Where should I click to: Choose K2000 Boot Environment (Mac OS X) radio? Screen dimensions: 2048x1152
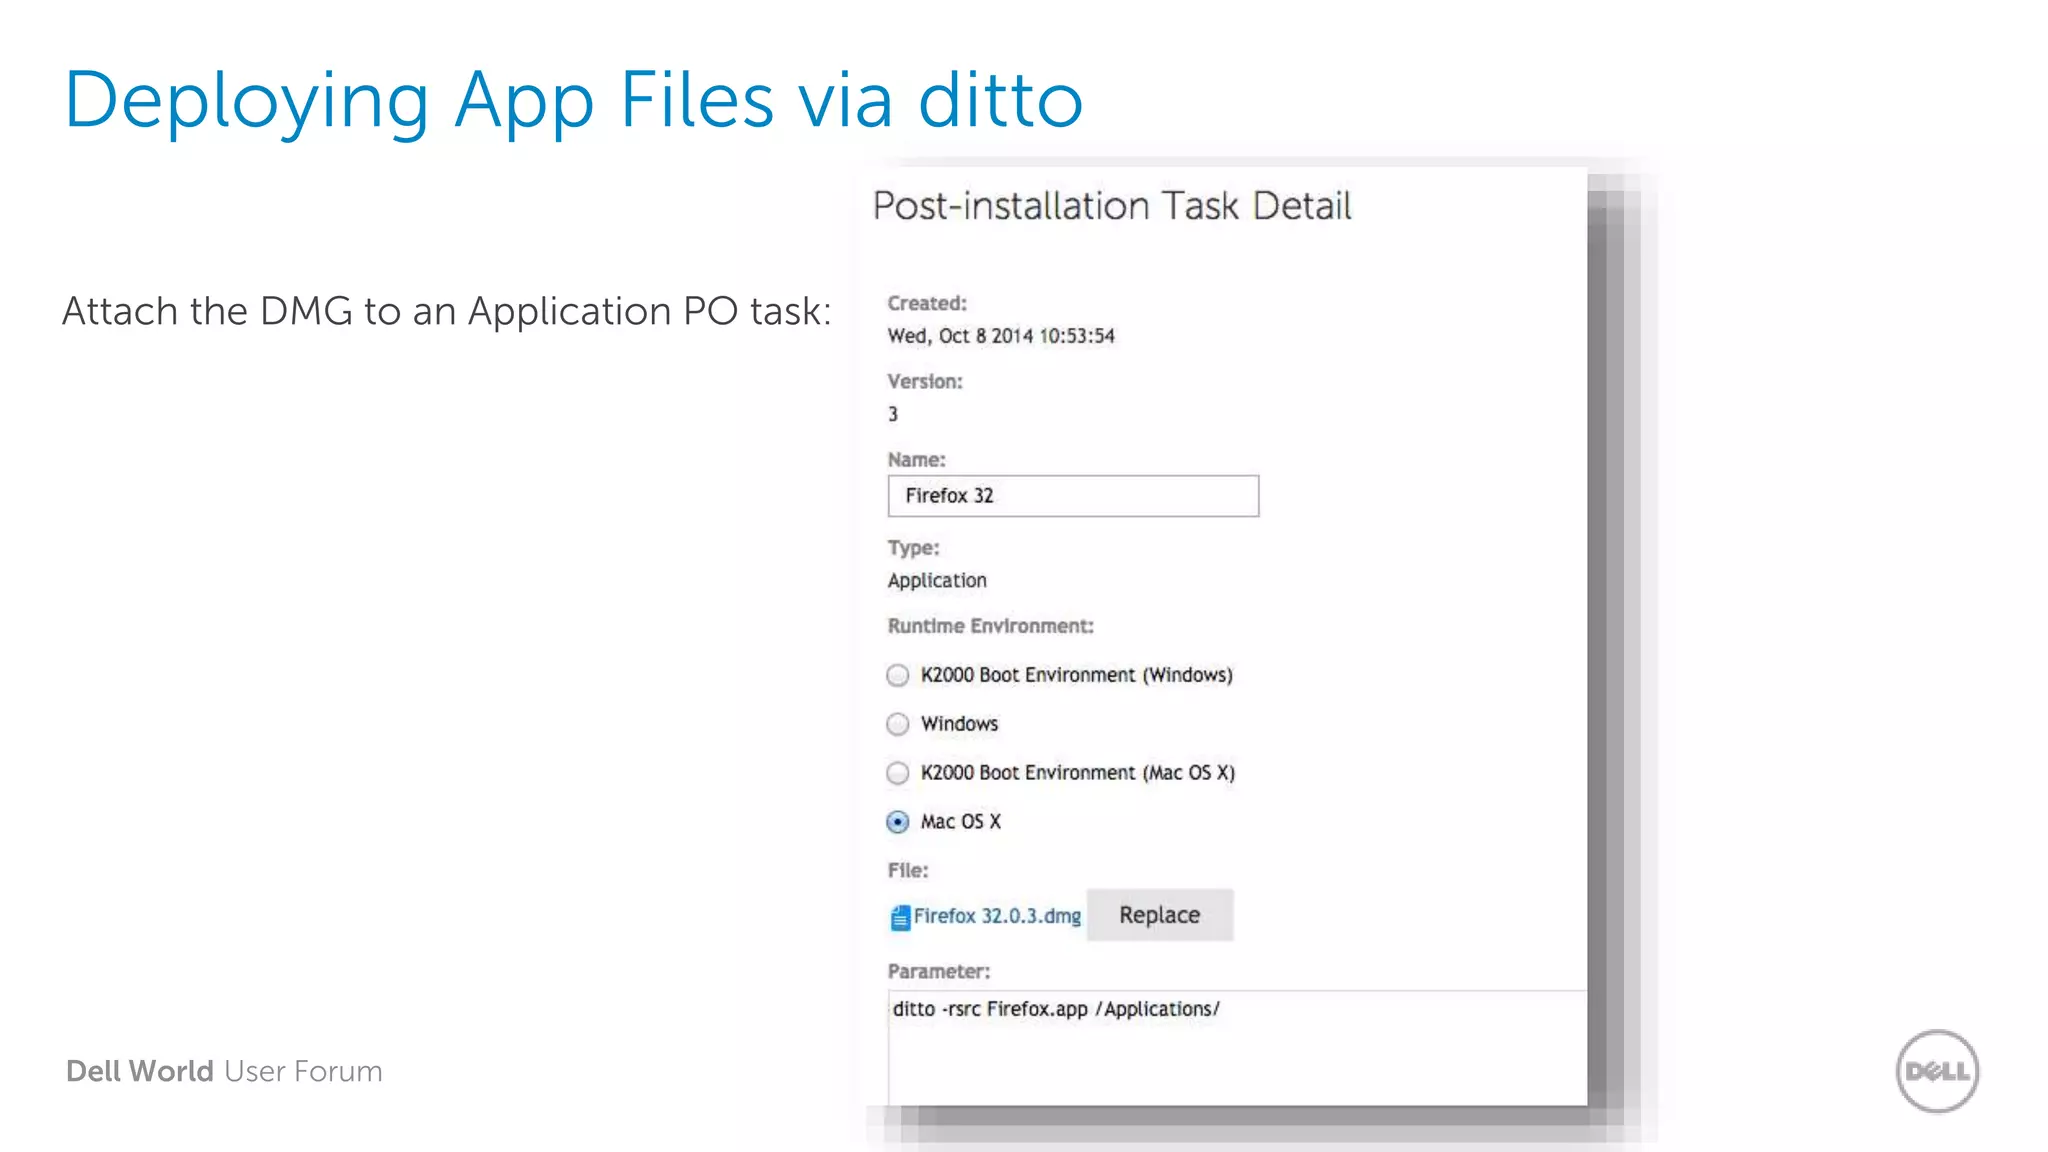tap(898, 773)
